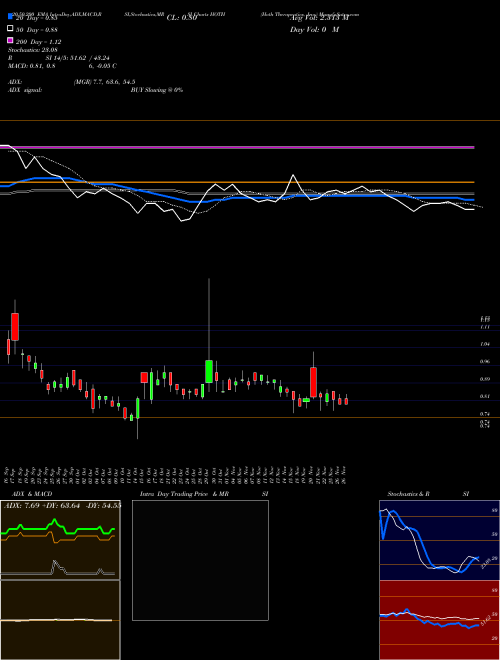
Task: Click the 'Avg Vol: 2.313 M' text
Action: pos(319,18)
